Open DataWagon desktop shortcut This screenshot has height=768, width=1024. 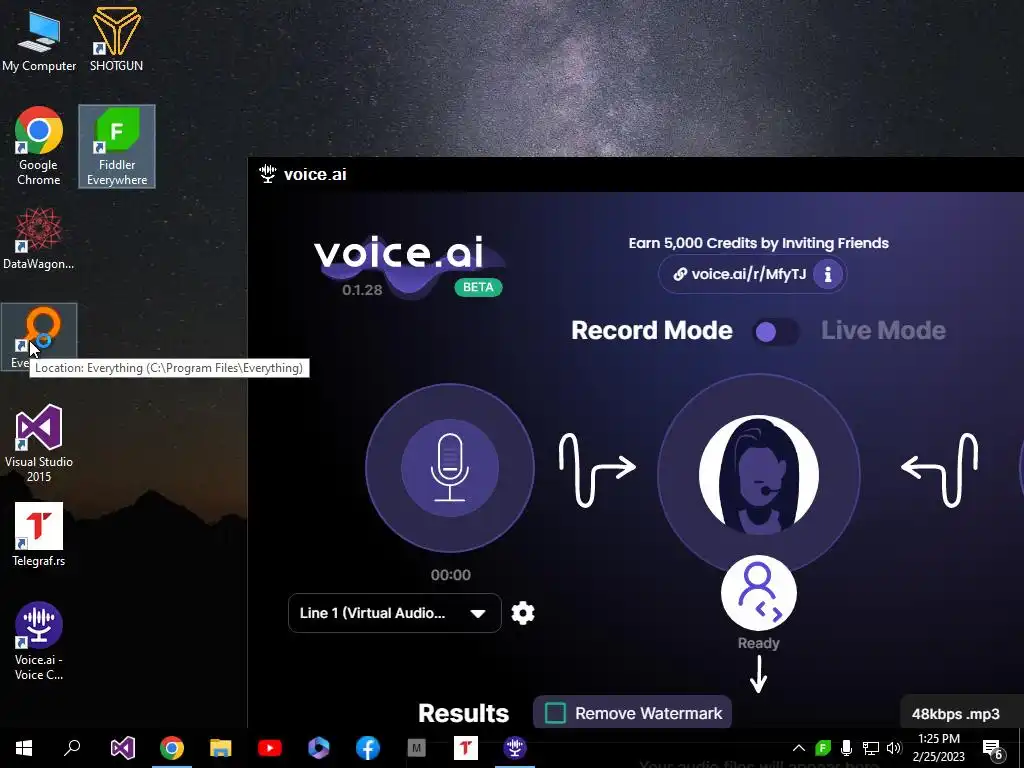(39, 238)
